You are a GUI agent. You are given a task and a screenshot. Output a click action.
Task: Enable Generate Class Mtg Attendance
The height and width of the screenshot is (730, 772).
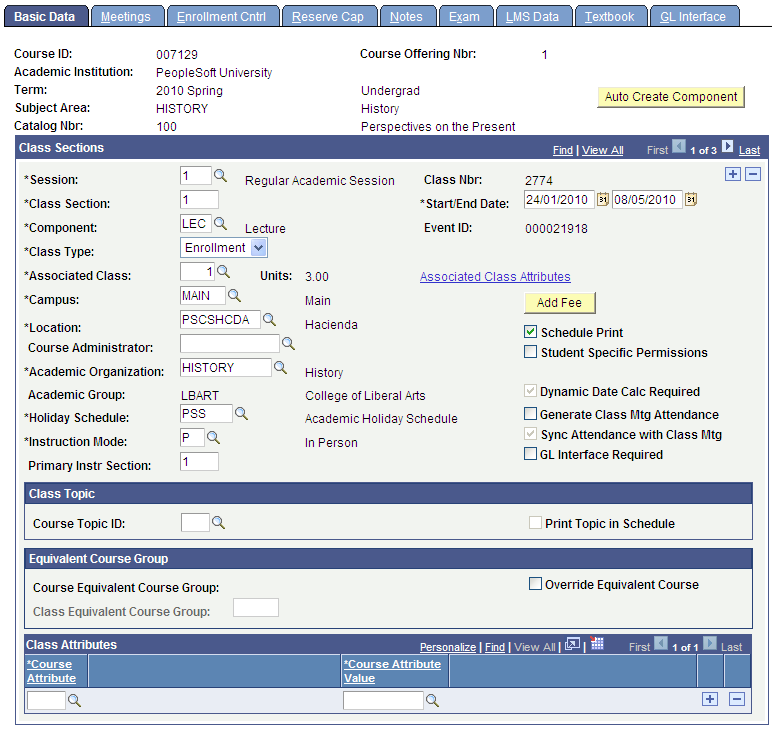530,413
